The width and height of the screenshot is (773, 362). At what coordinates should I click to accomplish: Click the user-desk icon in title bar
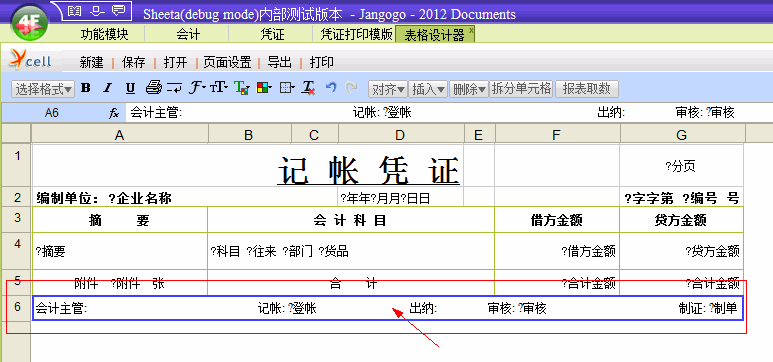pos(97,10)
